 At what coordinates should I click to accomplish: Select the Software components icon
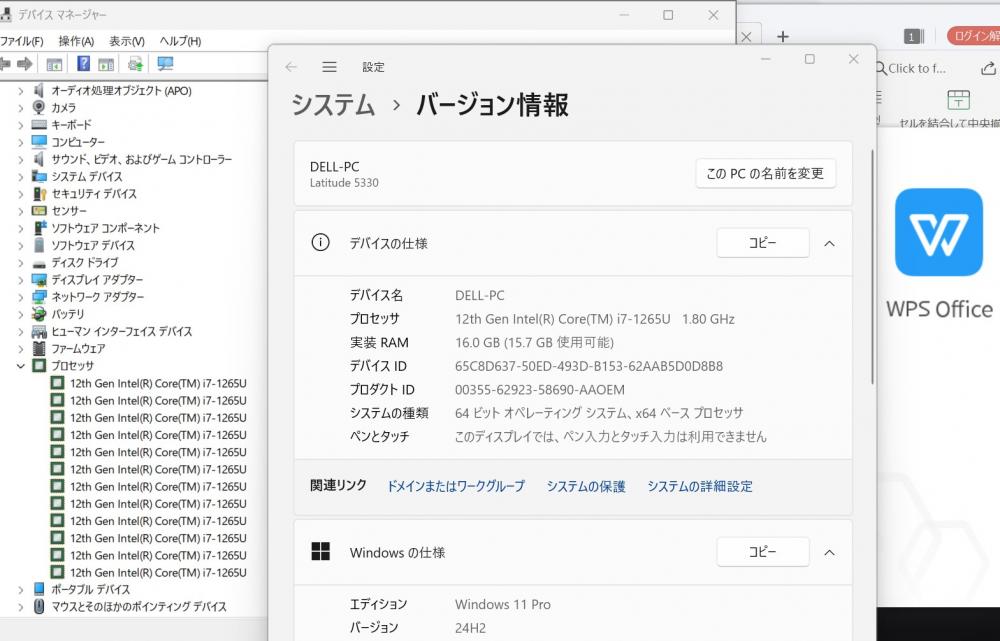pyautogui.click(x=40, y=228)
